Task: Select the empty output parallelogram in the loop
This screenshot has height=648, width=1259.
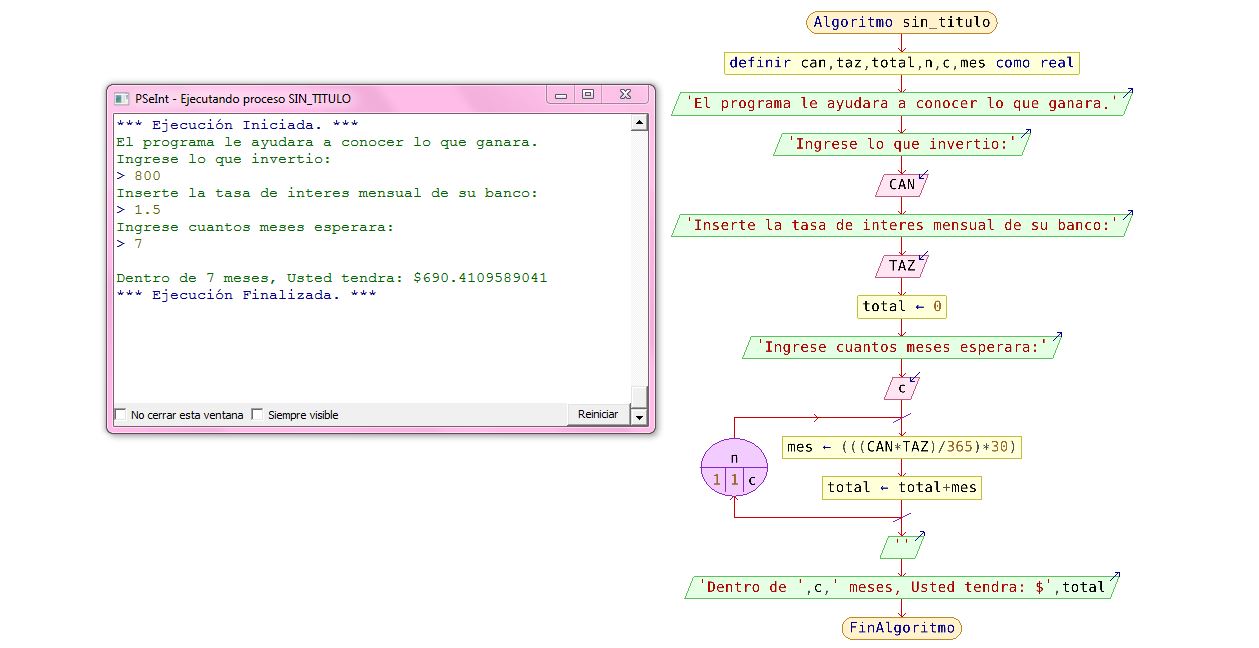Action: coord(903,546)
